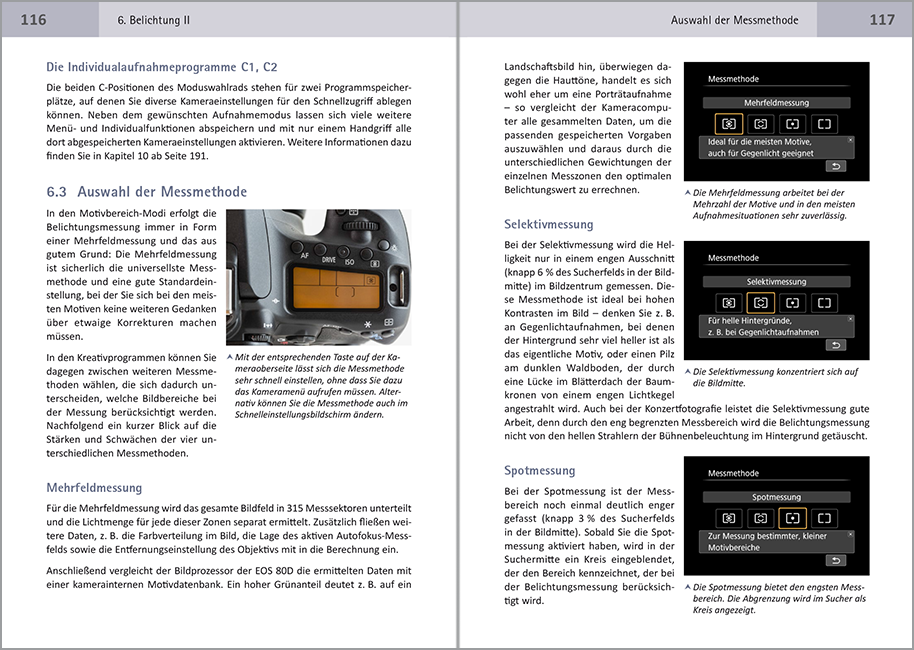Switch metering to Selektivmessung in the first screen

[761, 124]
